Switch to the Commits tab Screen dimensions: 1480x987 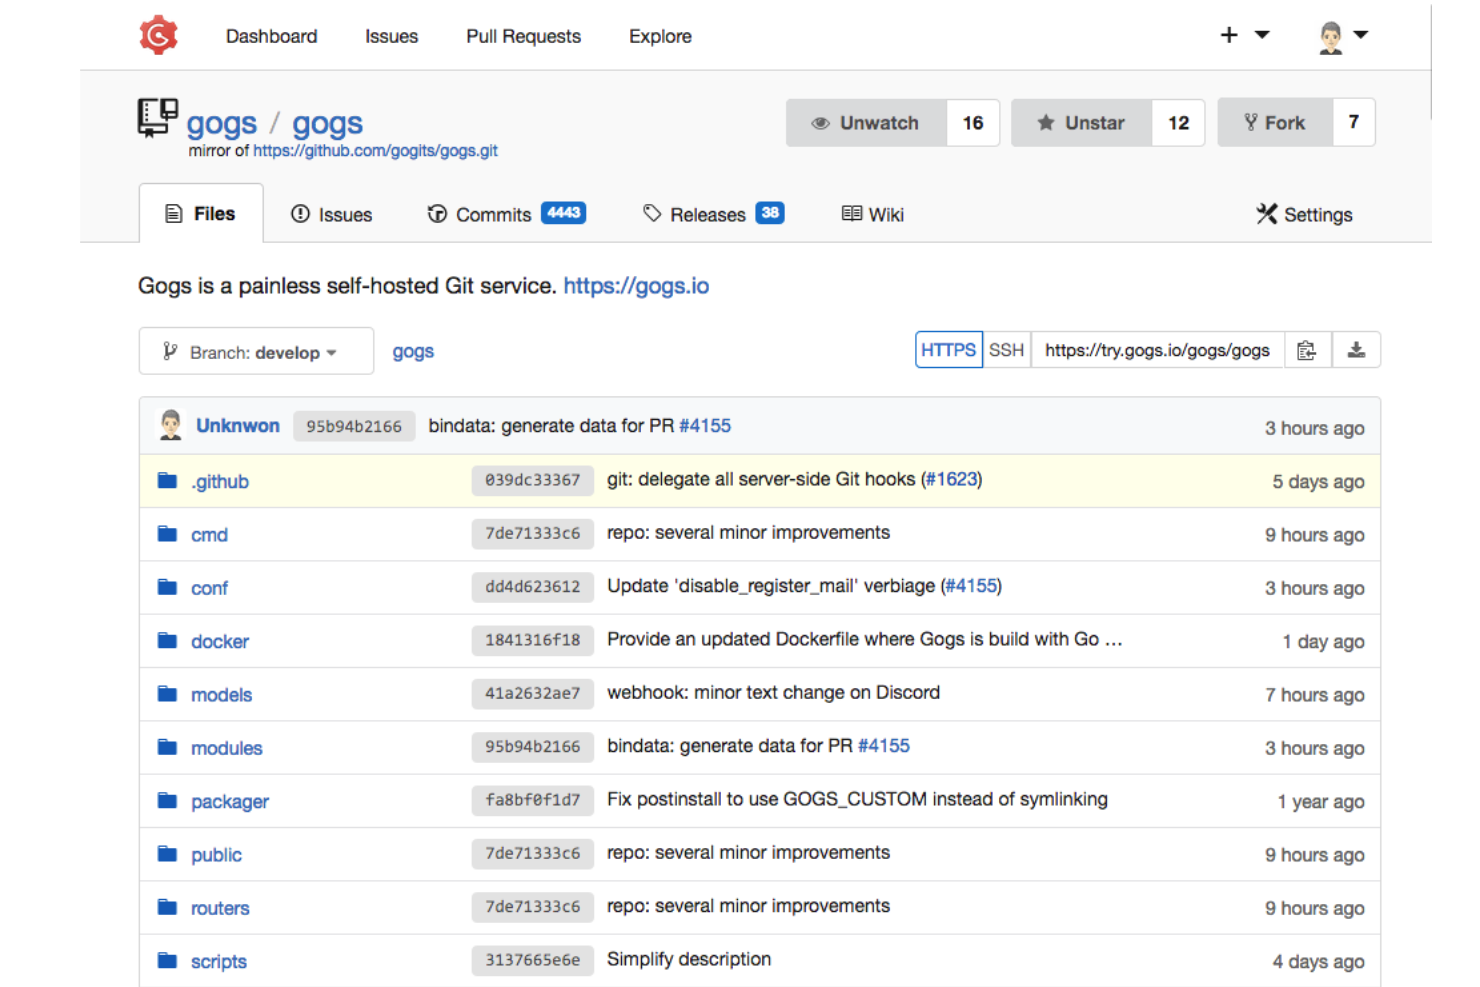click(x=492, y=213)
